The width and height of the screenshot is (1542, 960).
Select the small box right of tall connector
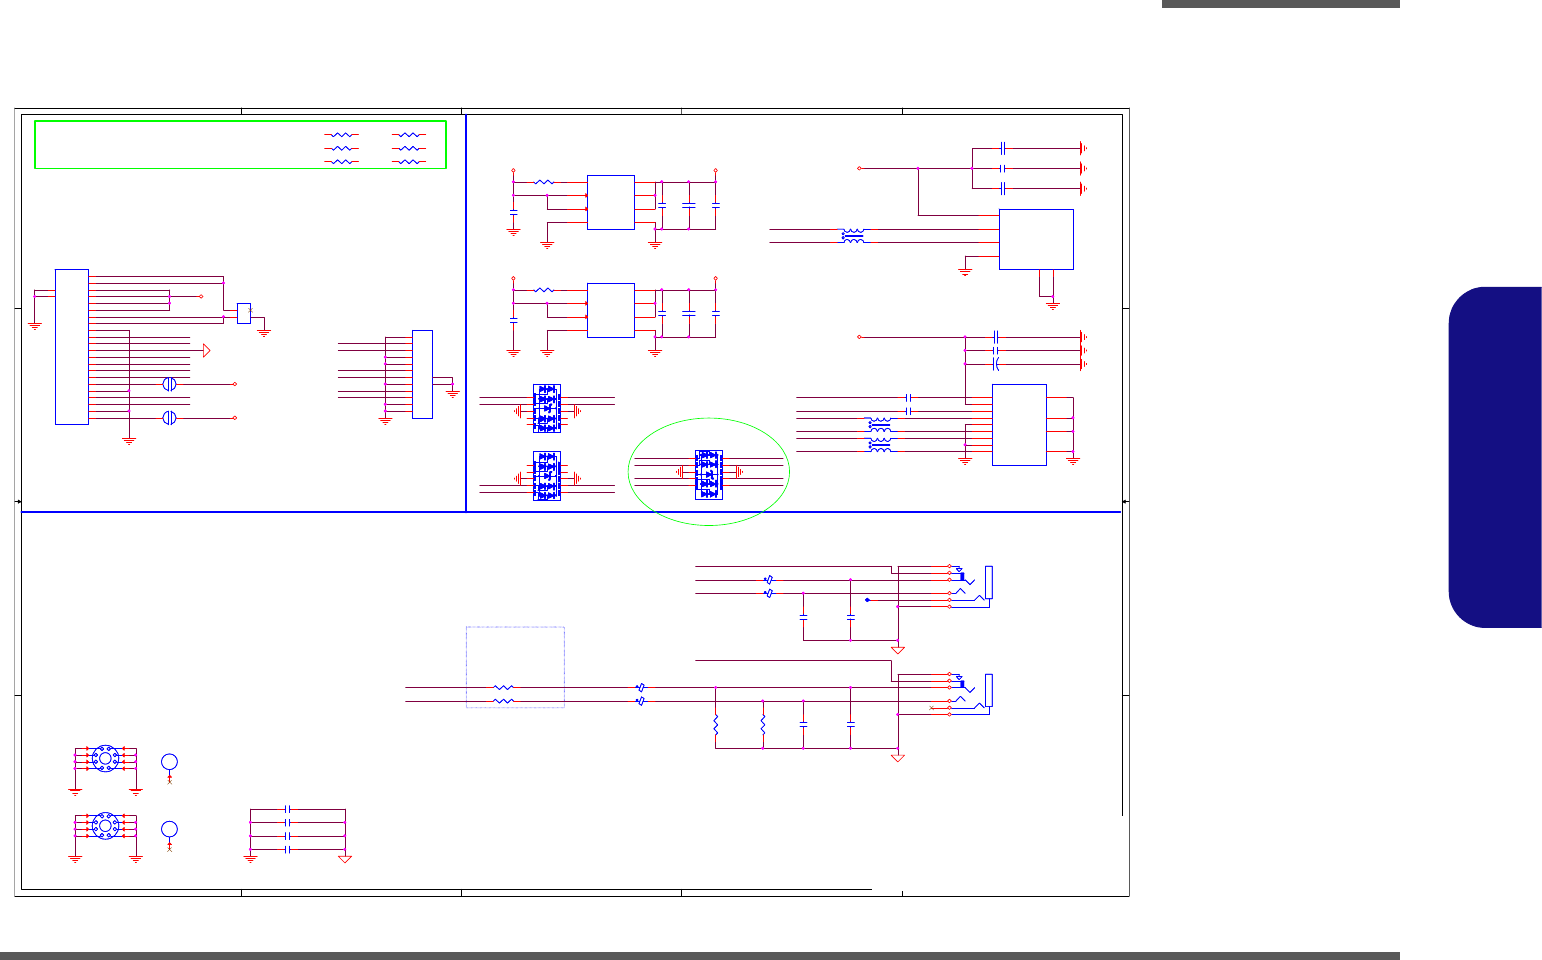(x=244, y=313)
